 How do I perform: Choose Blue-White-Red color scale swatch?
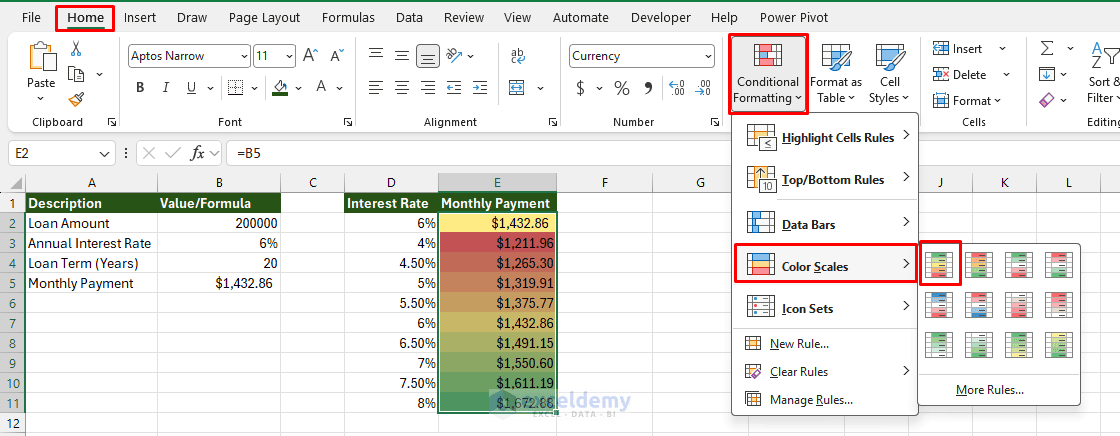click(940, 304)
